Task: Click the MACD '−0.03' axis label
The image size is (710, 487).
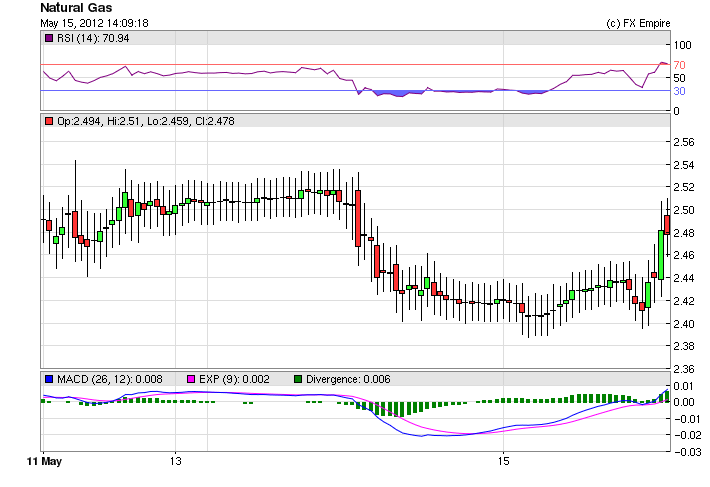Action: 687,452
